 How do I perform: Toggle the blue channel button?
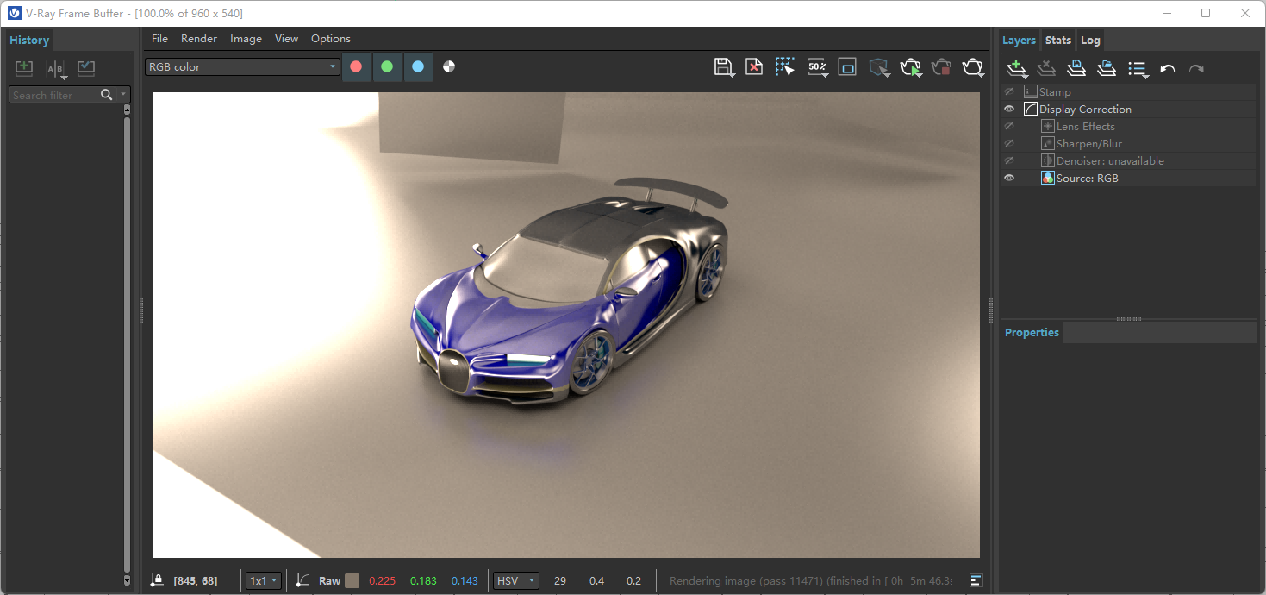pyautogui.click(x=418, y=67)
